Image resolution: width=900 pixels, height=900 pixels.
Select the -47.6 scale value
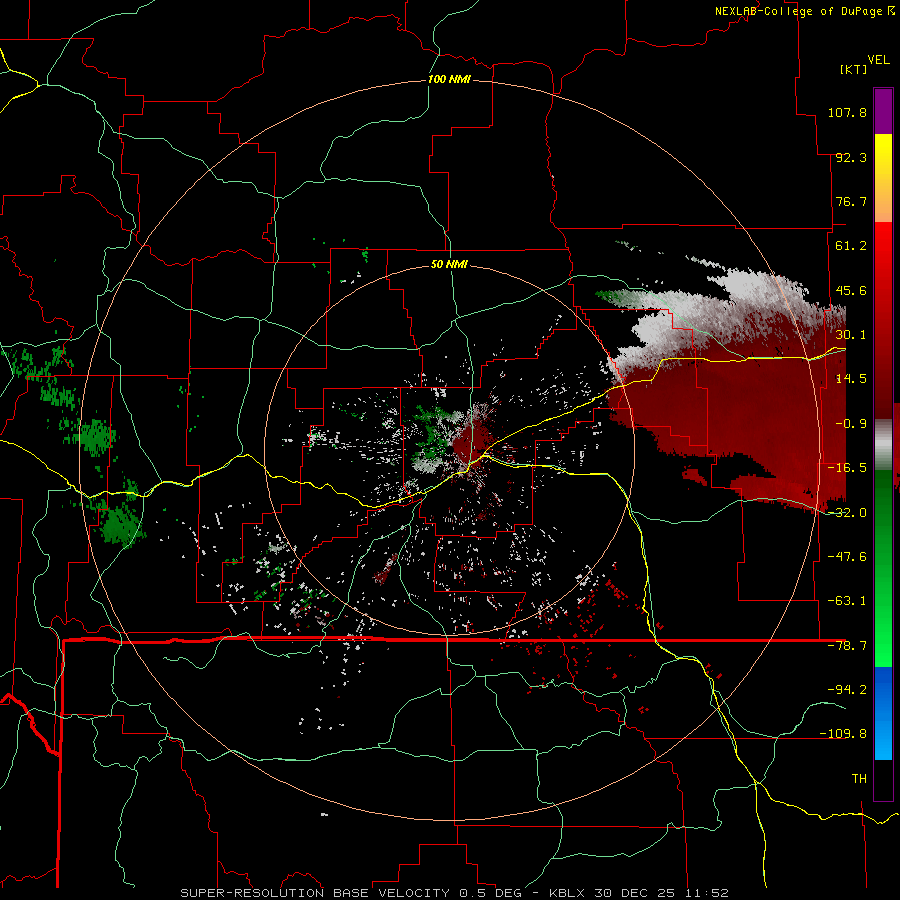click(847, 557)
